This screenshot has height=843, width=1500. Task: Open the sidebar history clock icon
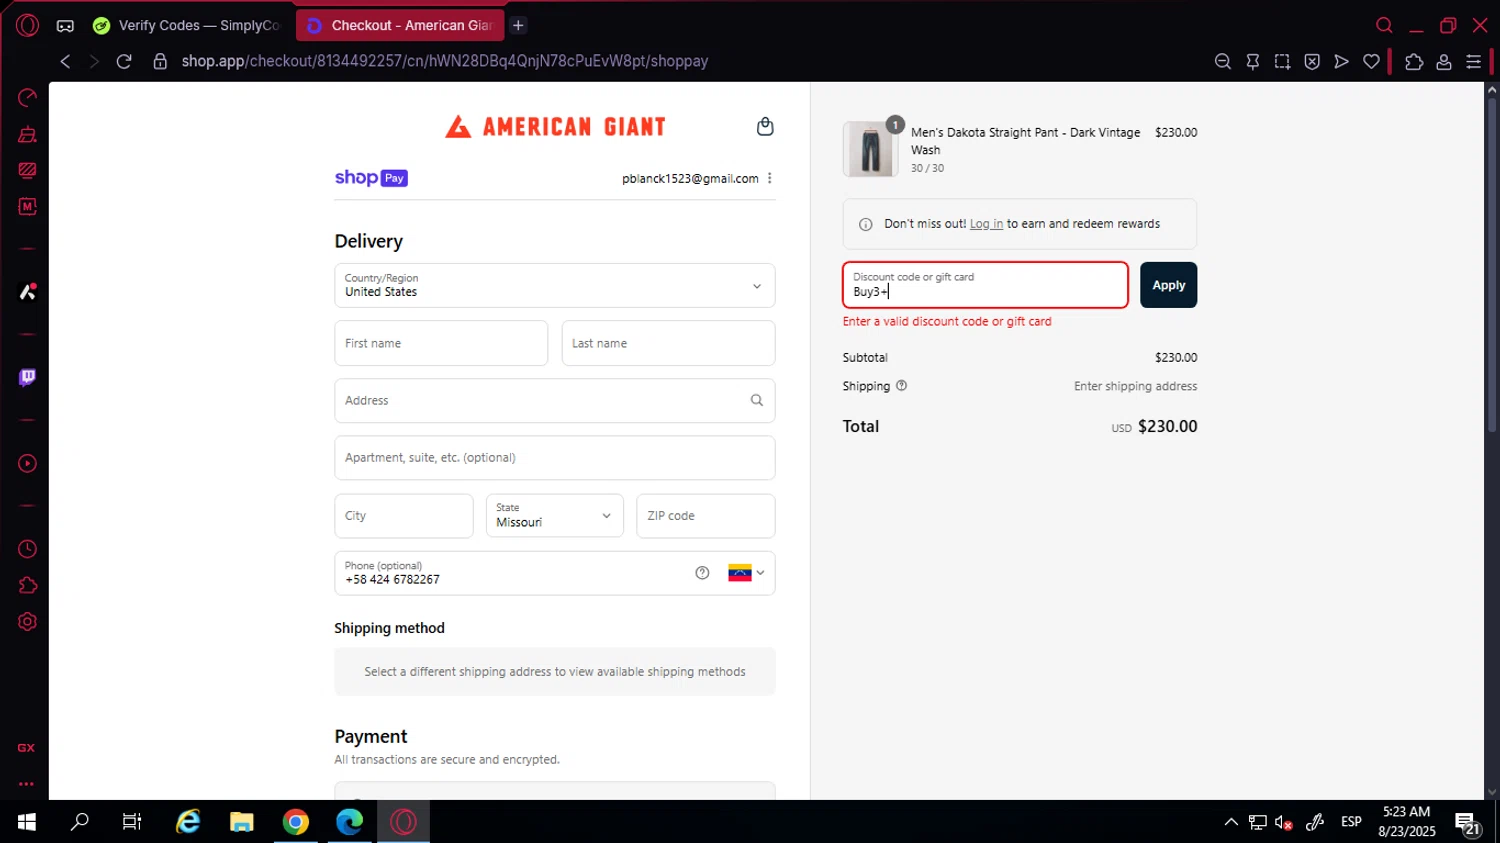27,549
